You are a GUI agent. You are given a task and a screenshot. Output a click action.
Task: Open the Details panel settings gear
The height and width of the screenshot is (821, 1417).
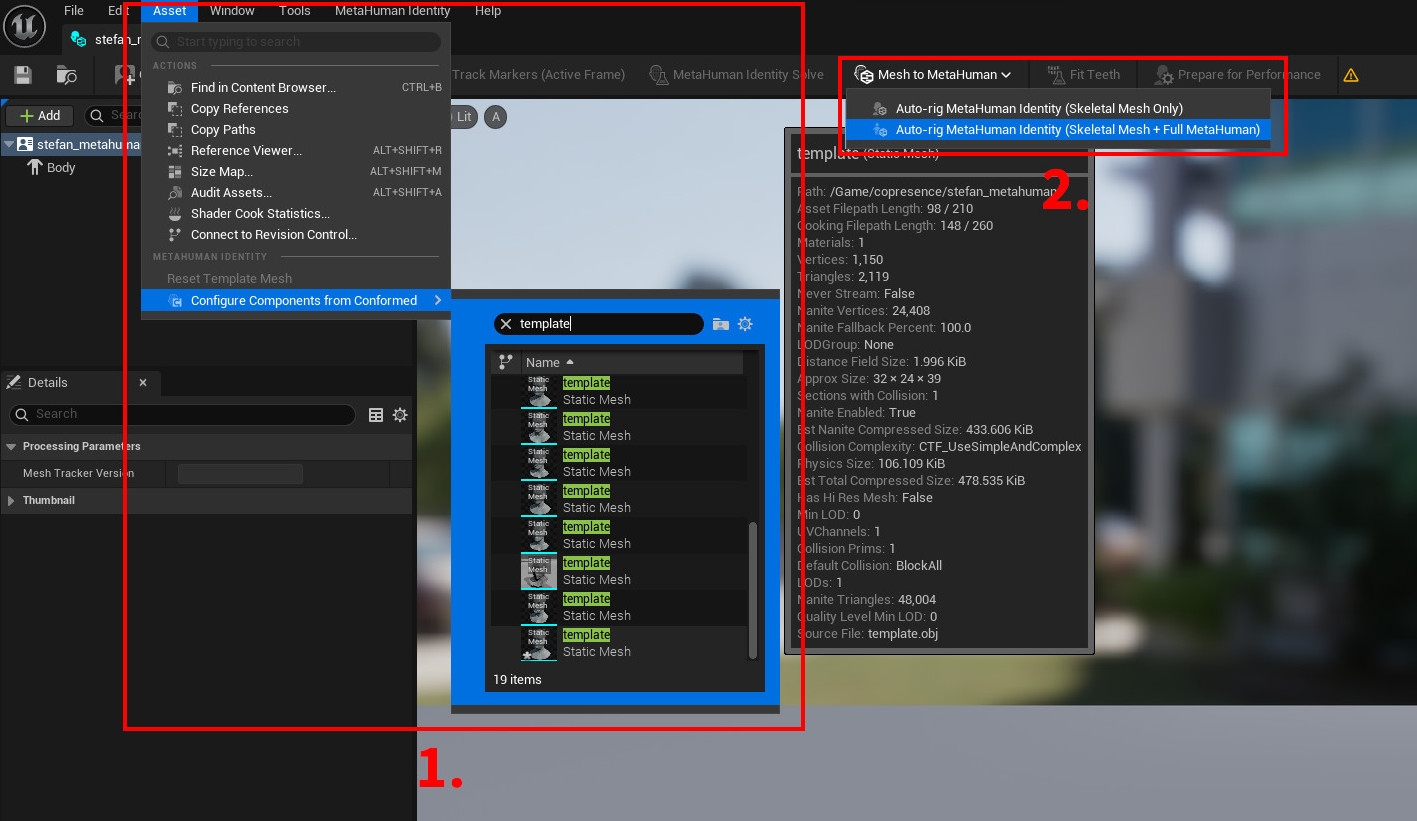[x=400, y=415]
